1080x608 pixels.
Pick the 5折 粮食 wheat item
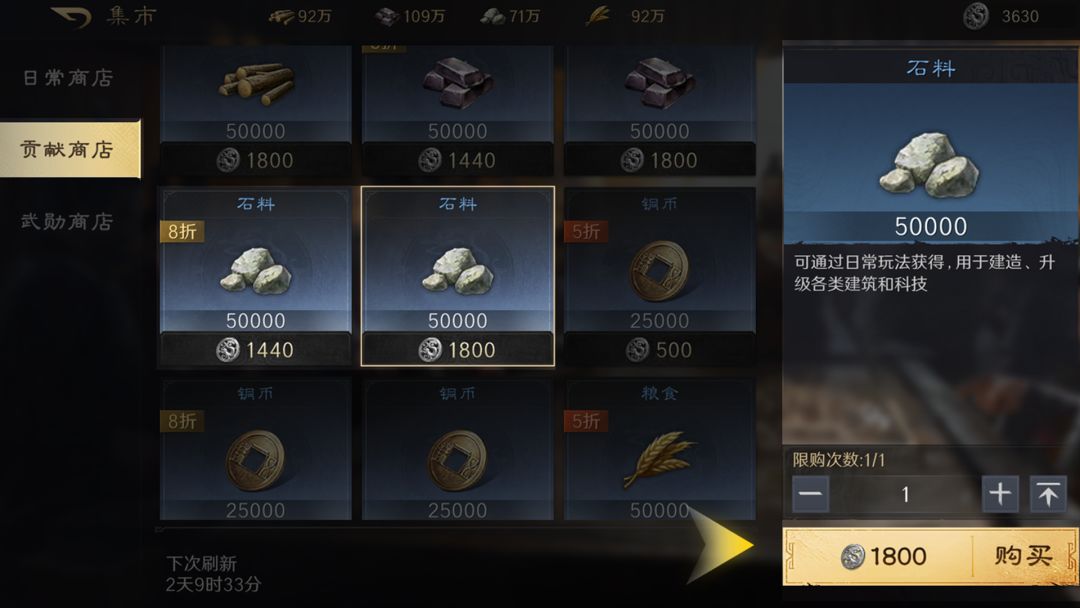coord(659,448)
